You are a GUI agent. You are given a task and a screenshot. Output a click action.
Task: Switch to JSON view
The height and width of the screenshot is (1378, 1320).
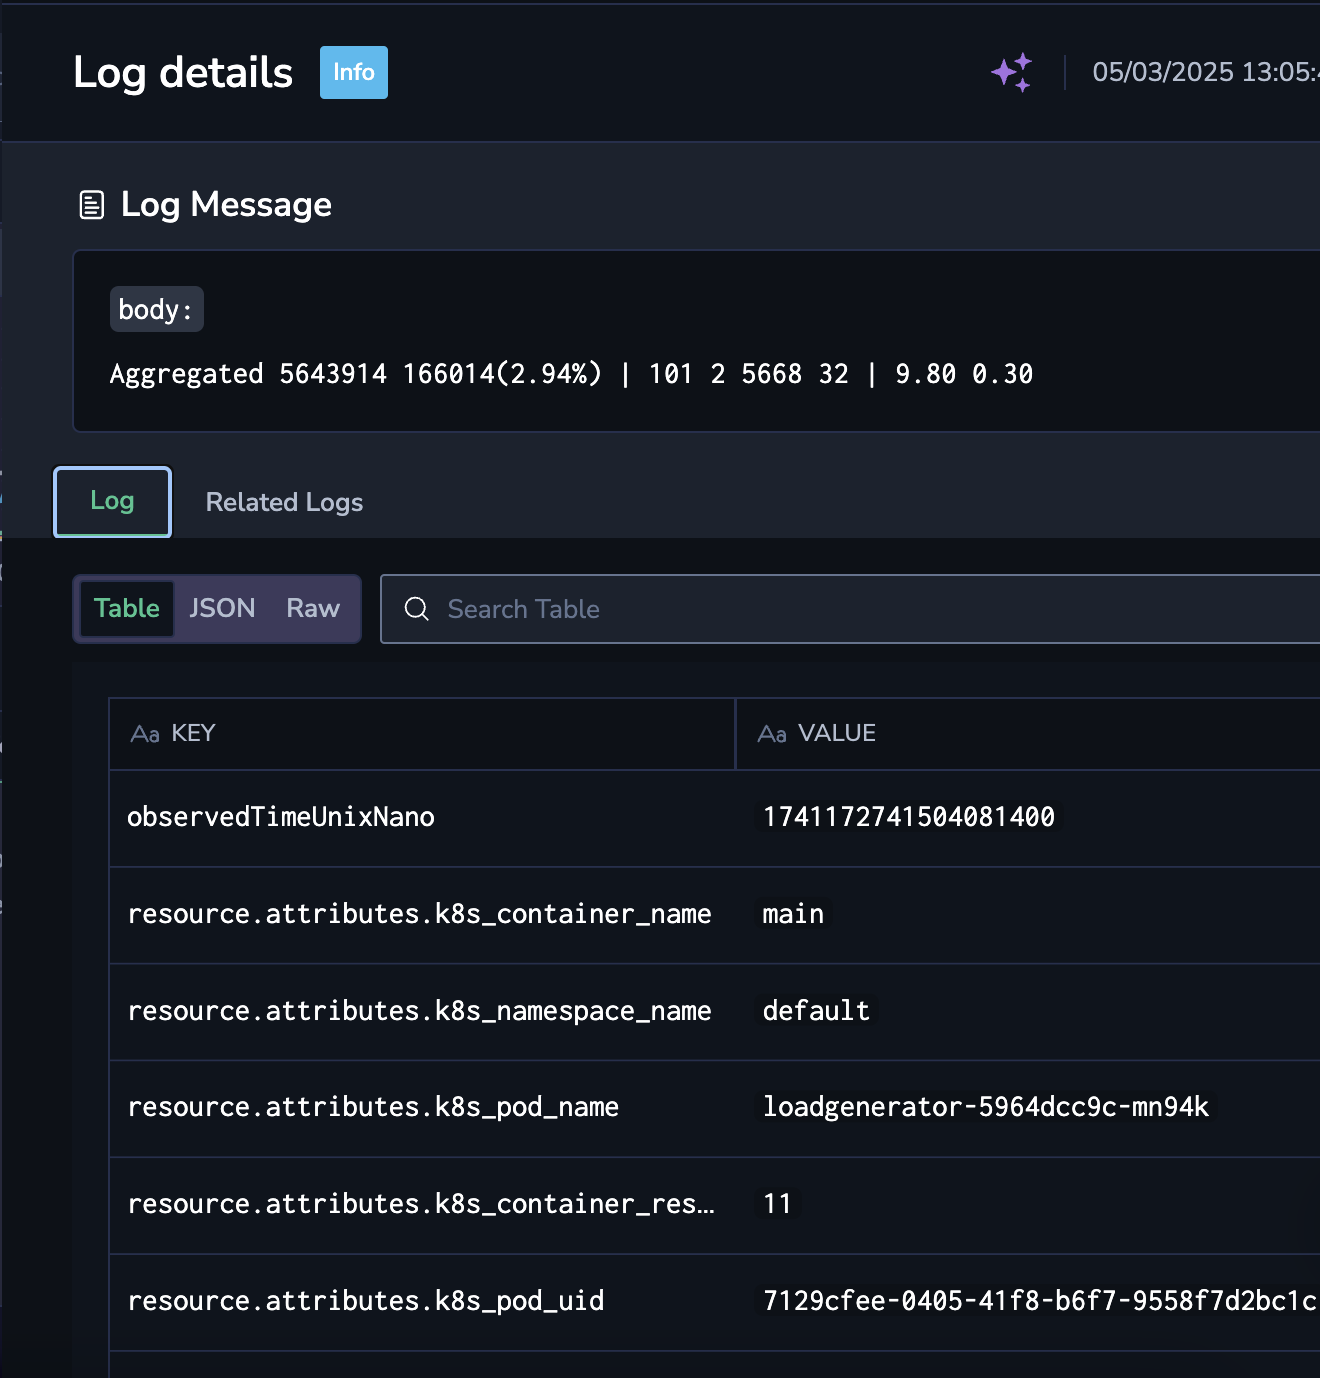pos(222,608)
